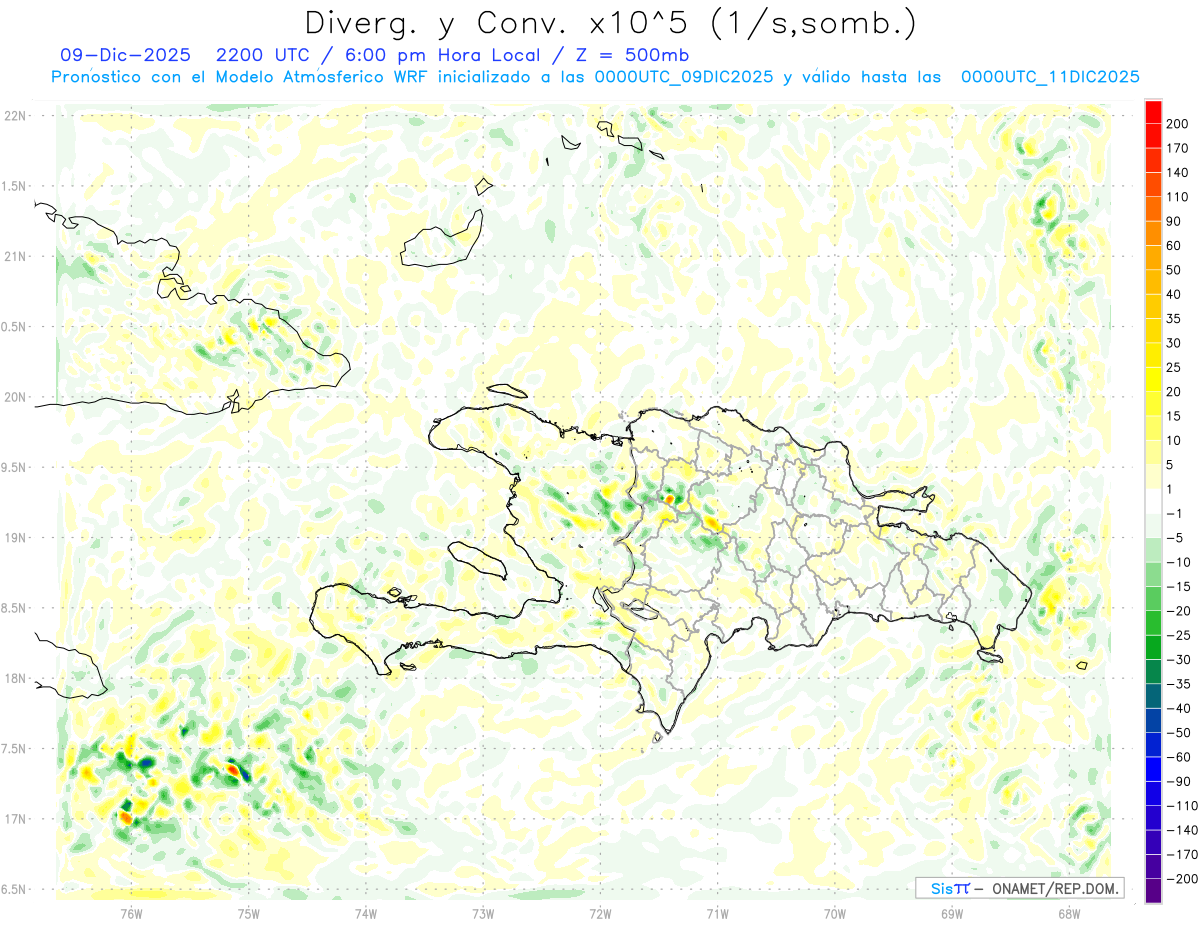The width and height of the screenshot is (1200, 927).
Task: Click the '-200' color scale value
Action: coord(1181,878)
